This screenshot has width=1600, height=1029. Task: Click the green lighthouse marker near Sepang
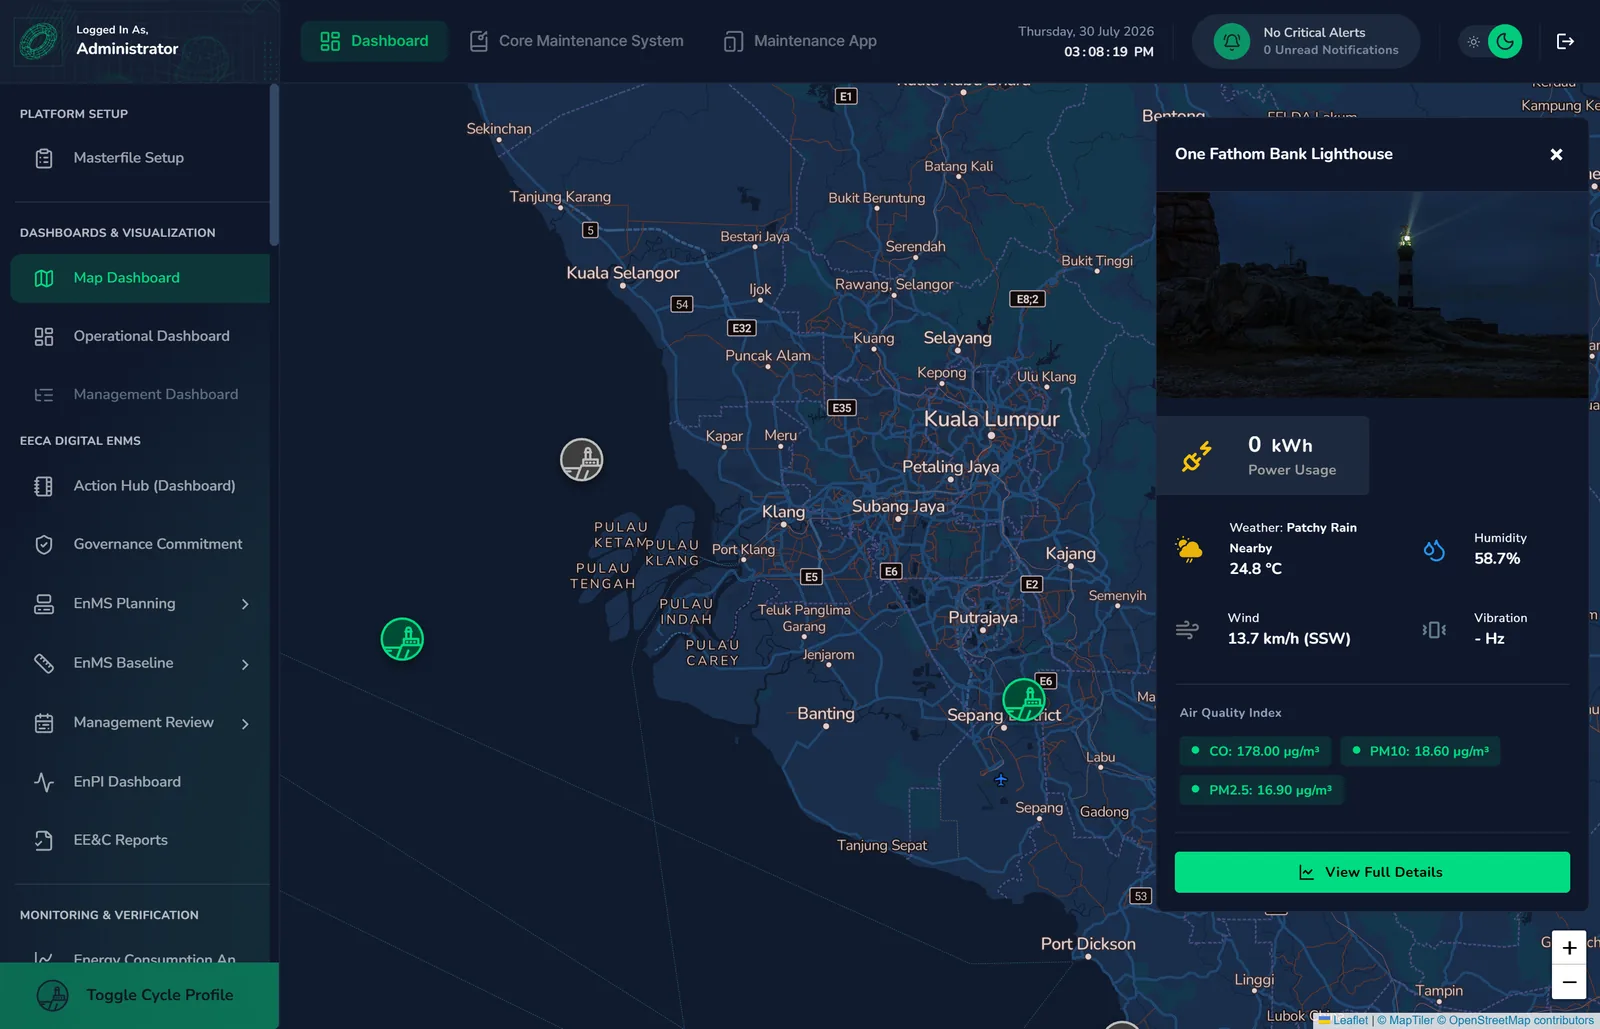click(x=1024, y=699)
